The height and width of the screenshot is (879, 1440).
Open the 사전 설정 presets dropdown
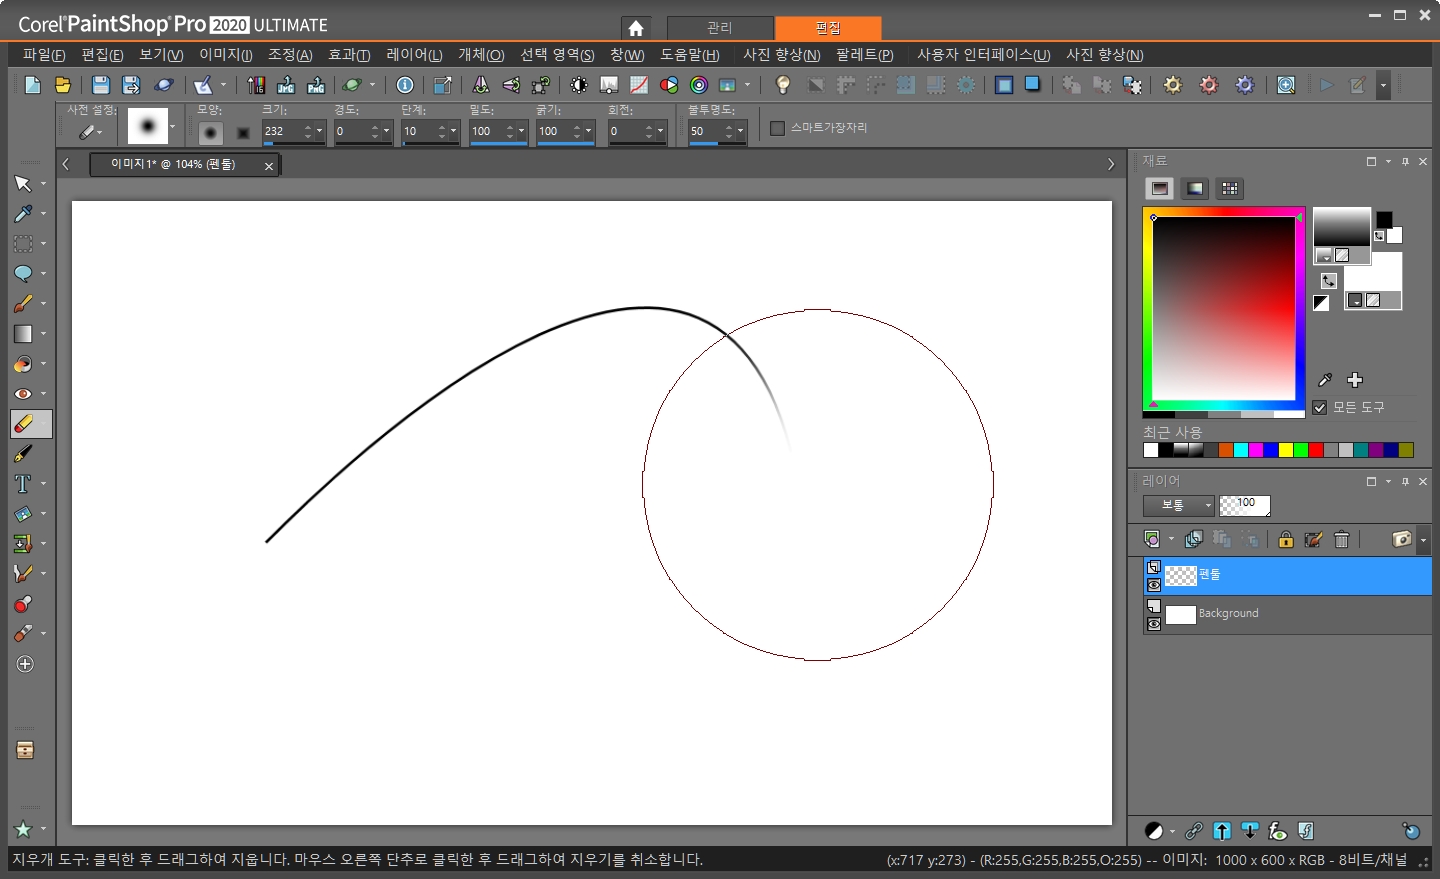coord(91,132)
